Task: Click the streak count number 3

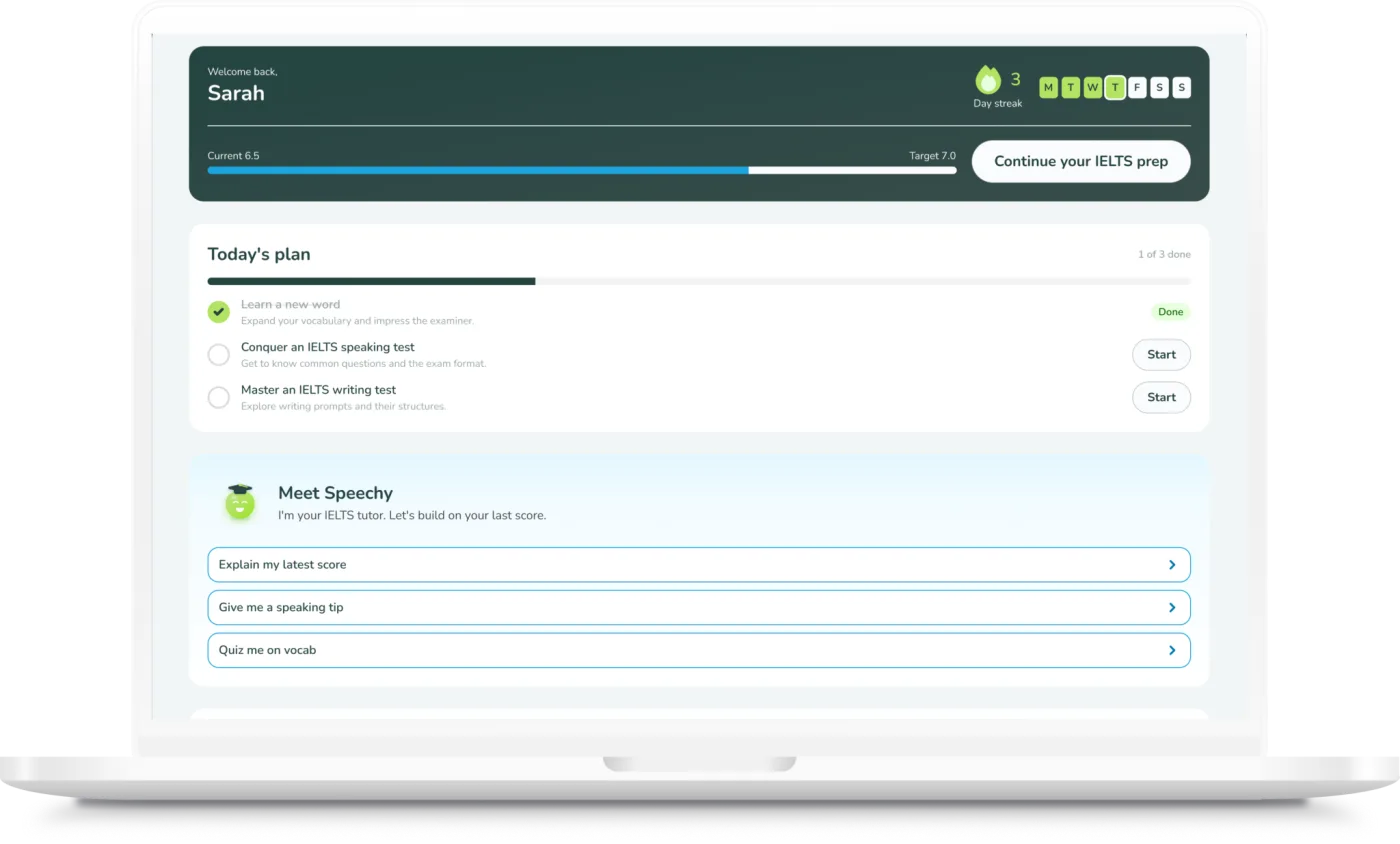Action: 1015,79
